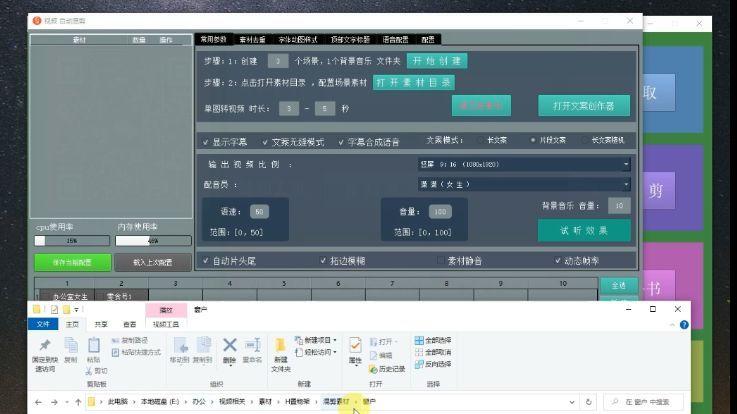Click the Copy to (复制到) icon

point(203,345)
